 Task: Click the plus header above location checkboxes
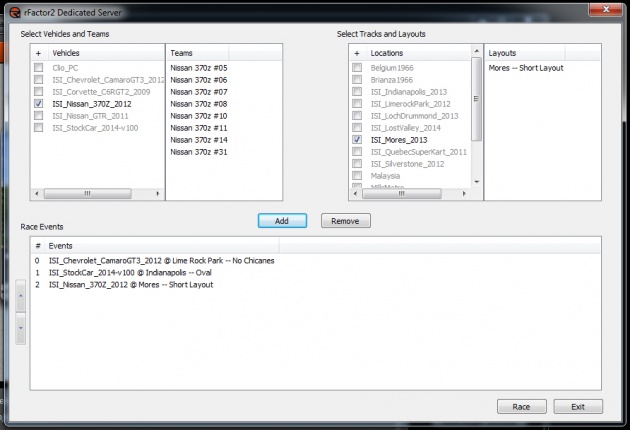tap(358, 52)
